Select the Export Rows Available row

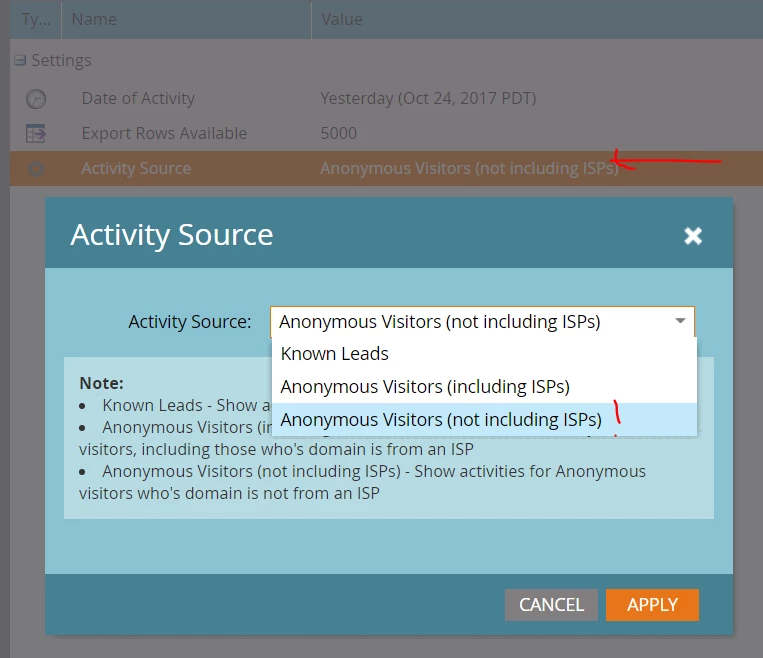(386, 133)
